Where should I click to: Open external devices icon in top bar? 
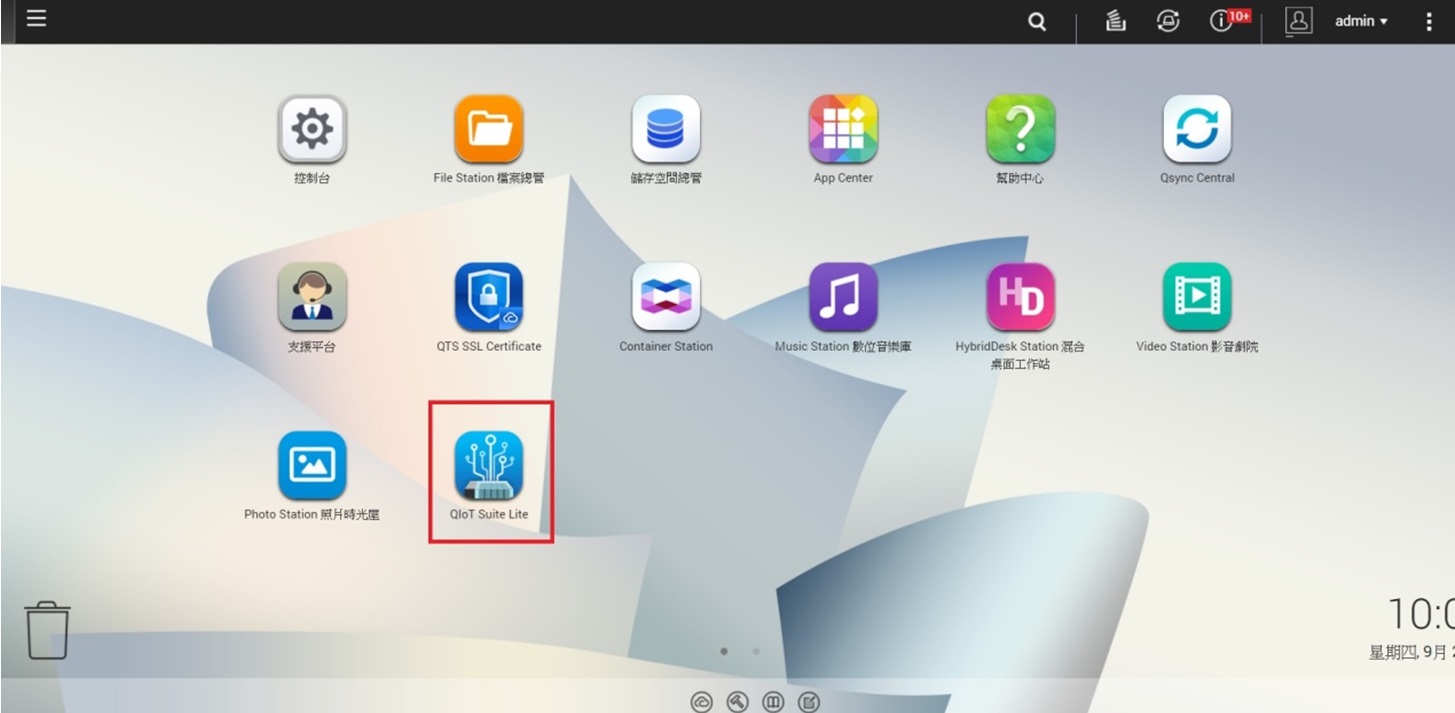click(x=1168, y=21)
